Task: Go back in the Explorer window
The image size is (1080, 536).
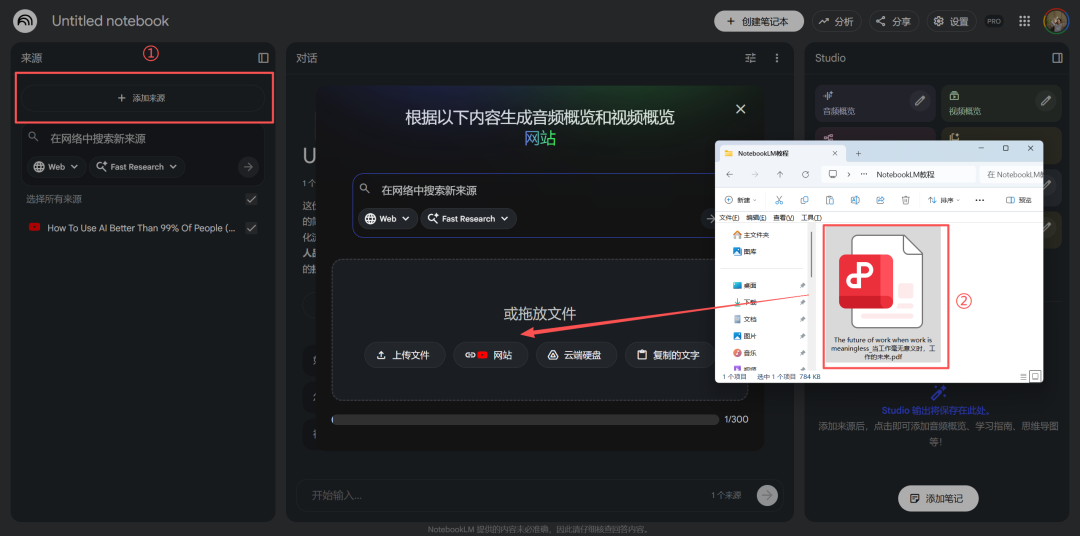Action: [729, 174]
